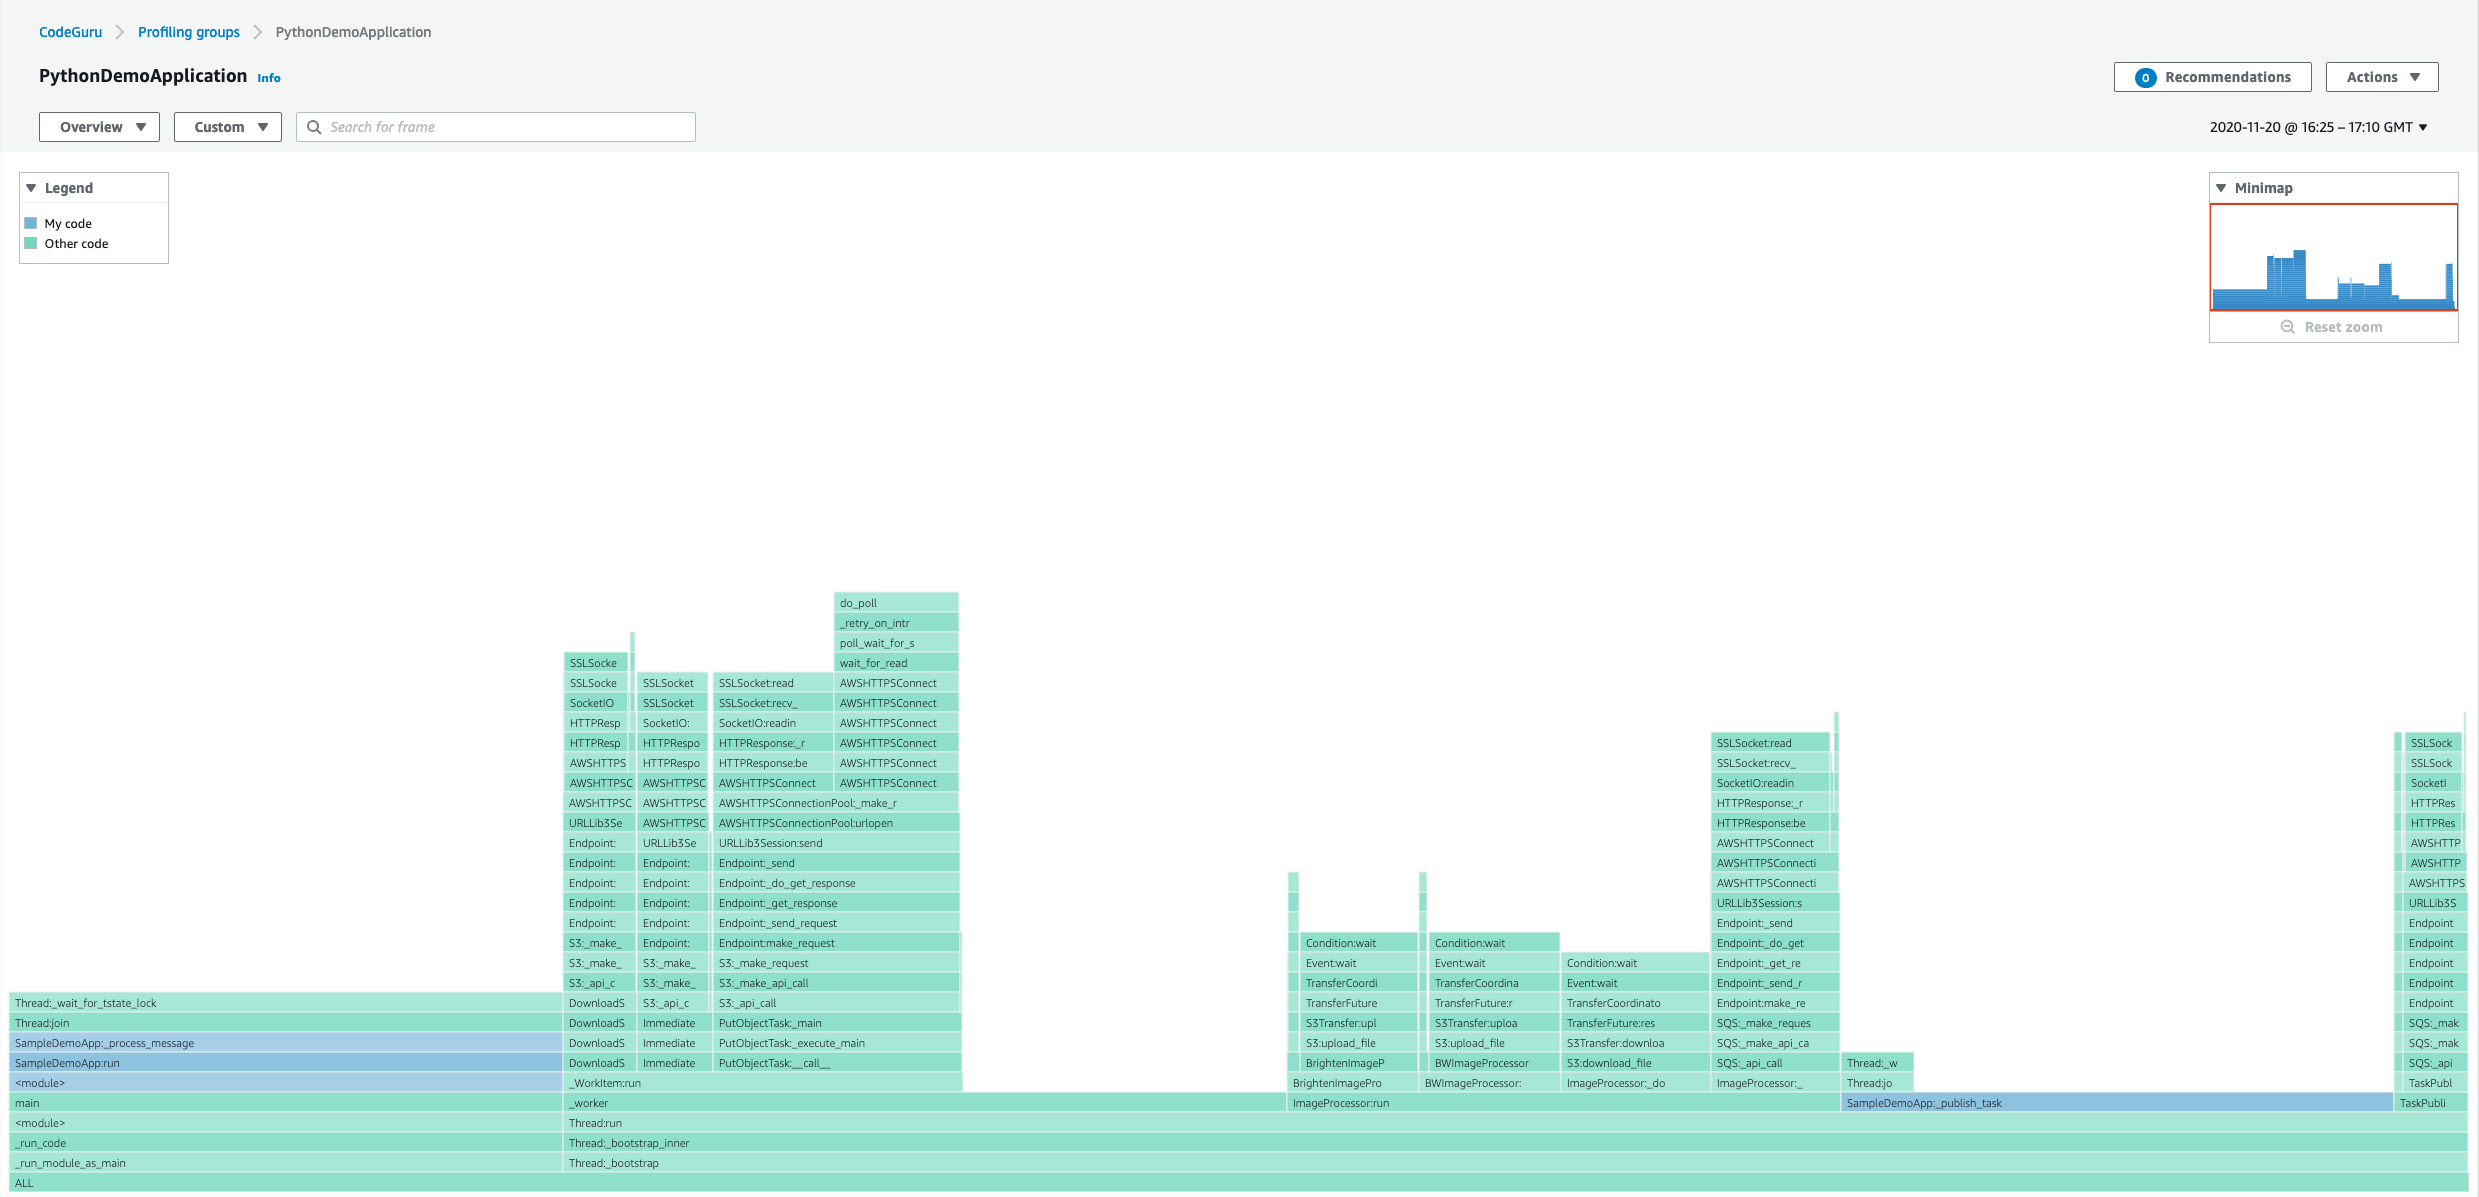
Task: Click the CodeGuru breadcrumb link
Action: pyautogui.click(x=70, y=31)
